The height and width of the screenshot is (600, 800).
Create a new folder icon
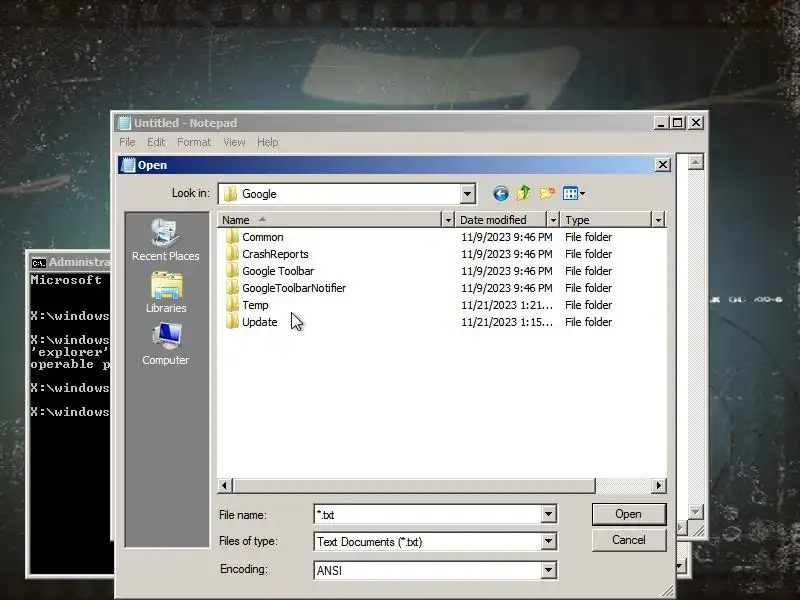coord(547,193)
